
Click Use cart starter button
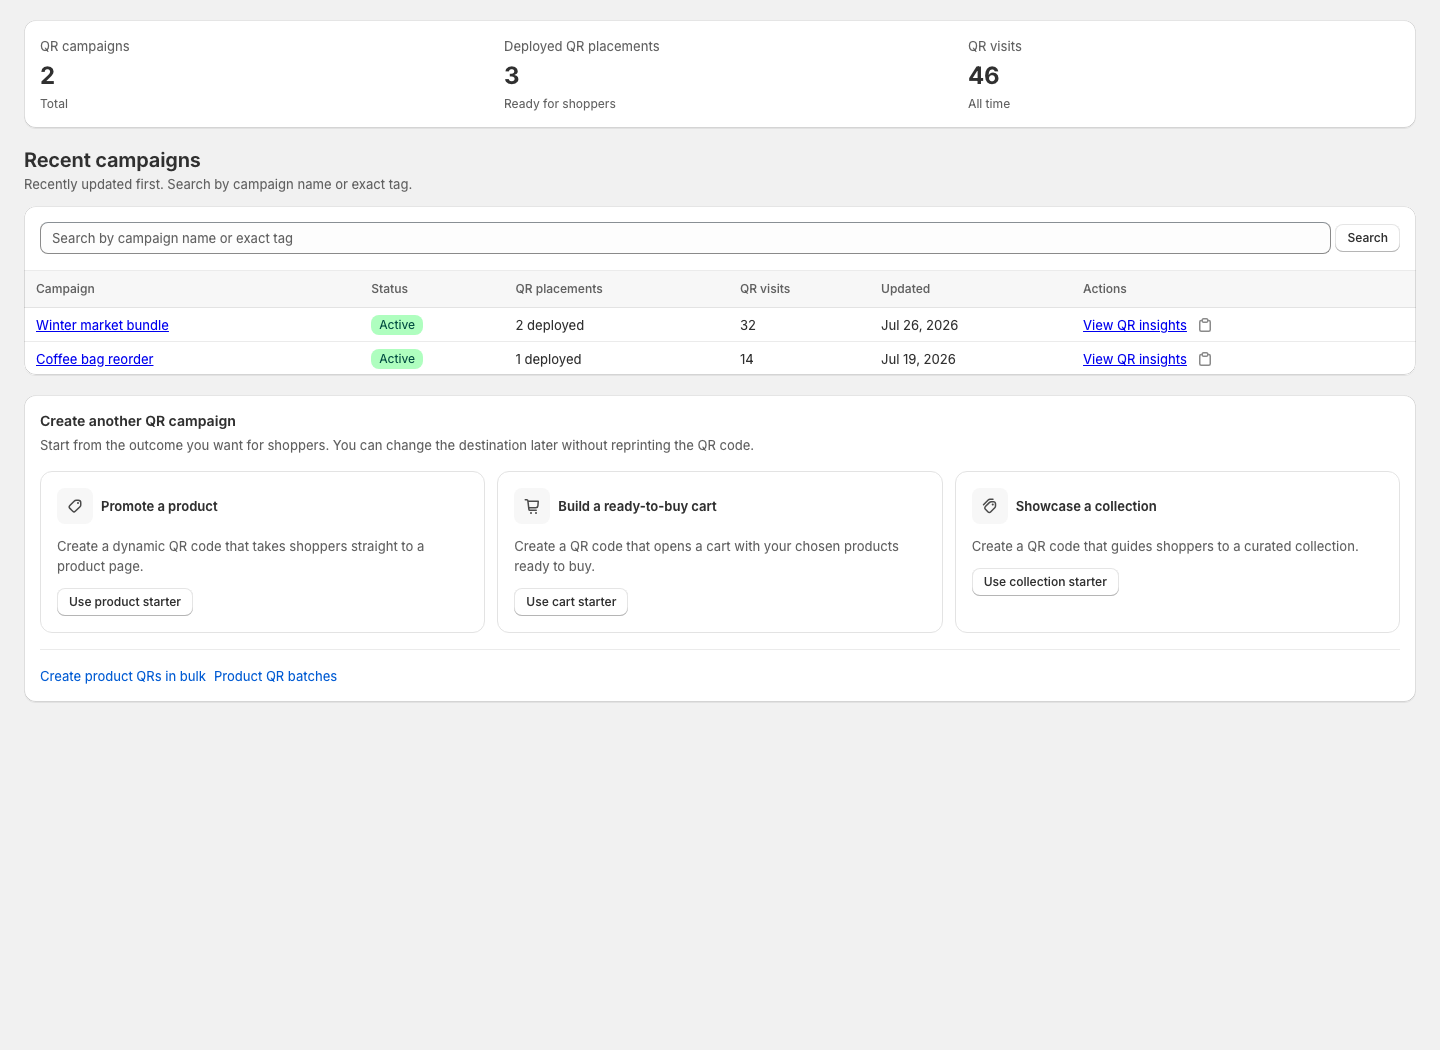point(571,602)
